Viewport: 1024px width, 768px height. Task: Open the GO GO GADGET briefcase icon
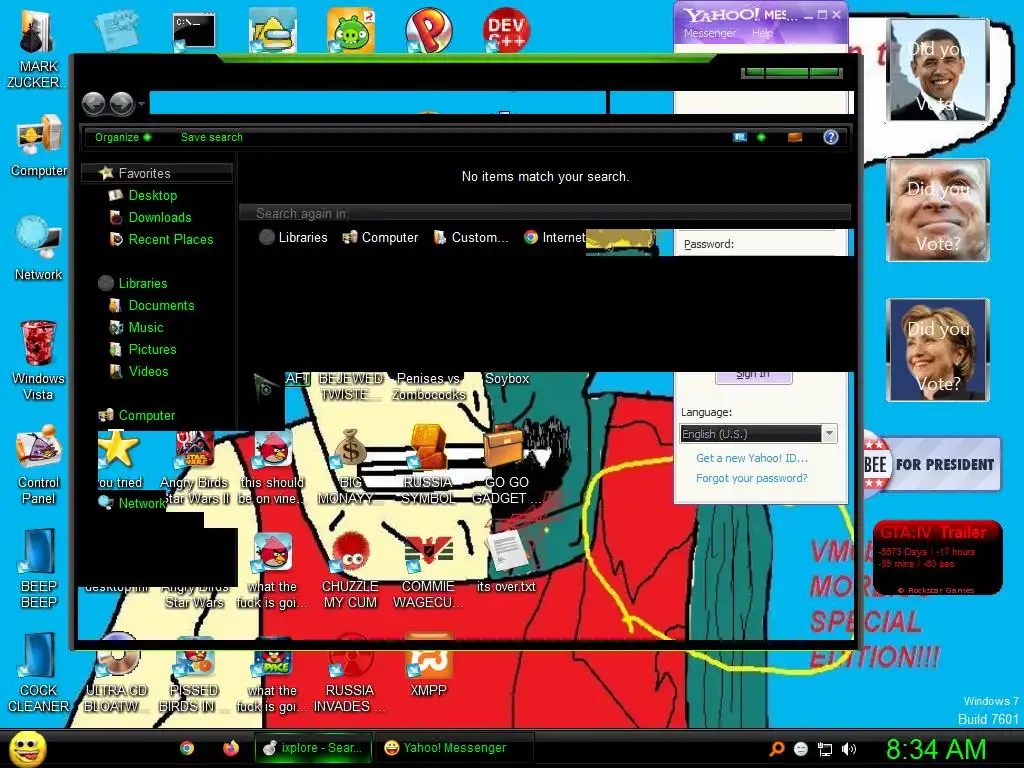click(x=506, y=465)
